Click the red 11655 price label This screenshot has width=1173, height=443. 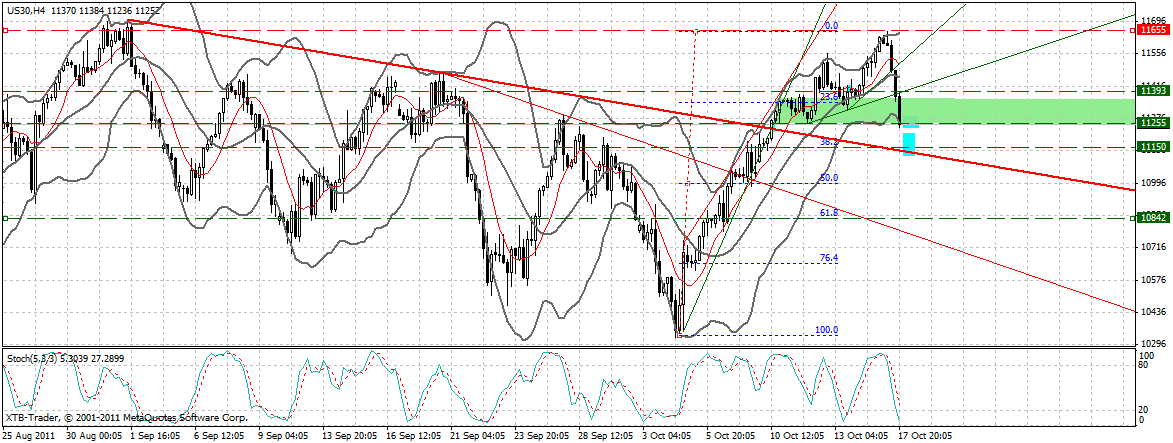click(1152, 30)
